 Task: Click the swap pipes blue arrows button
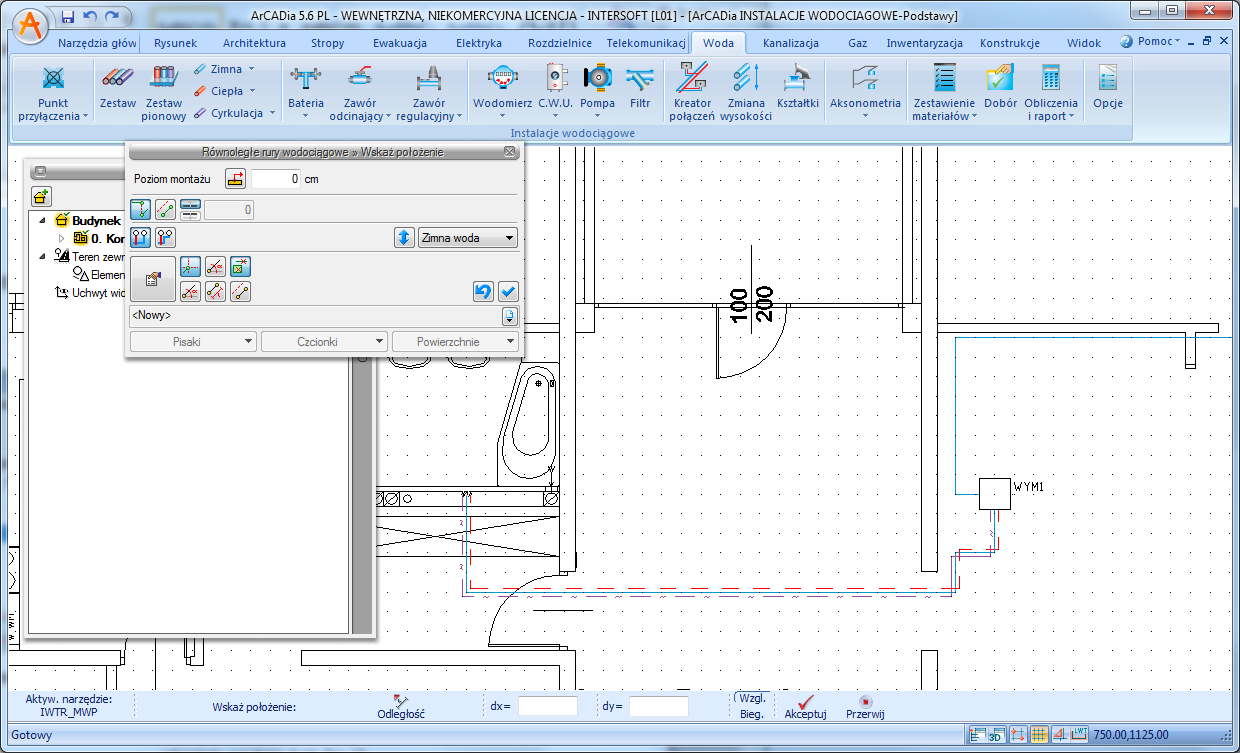403,238
